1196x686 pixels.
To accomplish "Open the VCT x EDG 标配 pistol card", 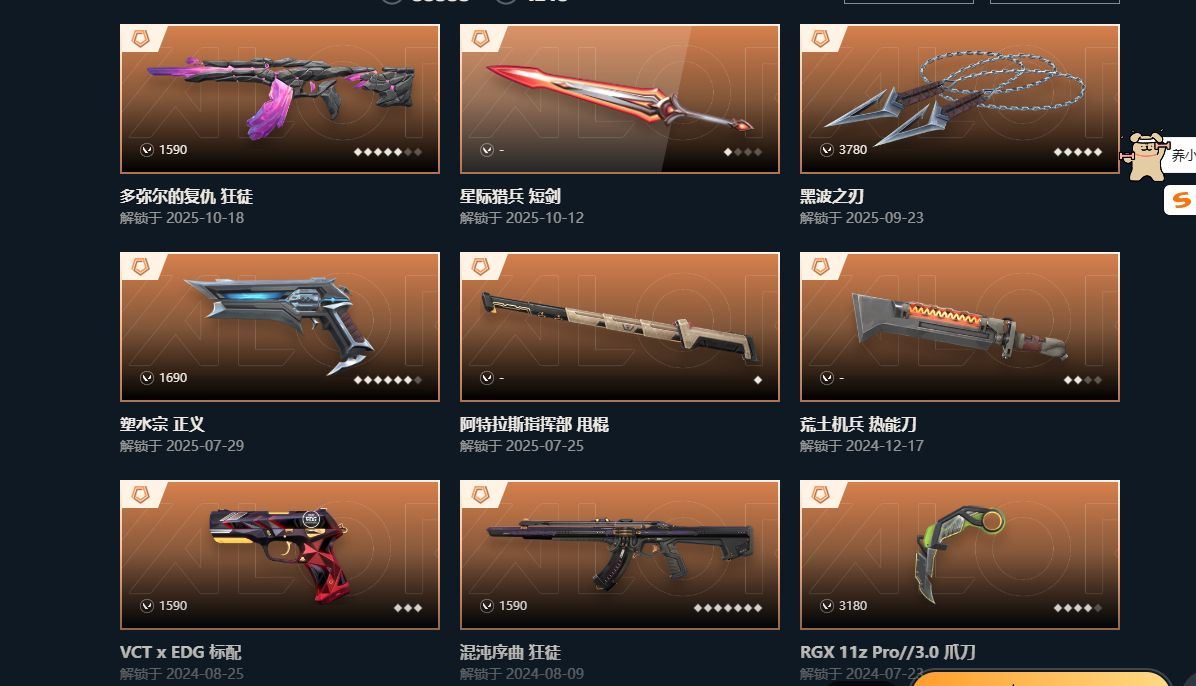I will click(x=280, y=555).
